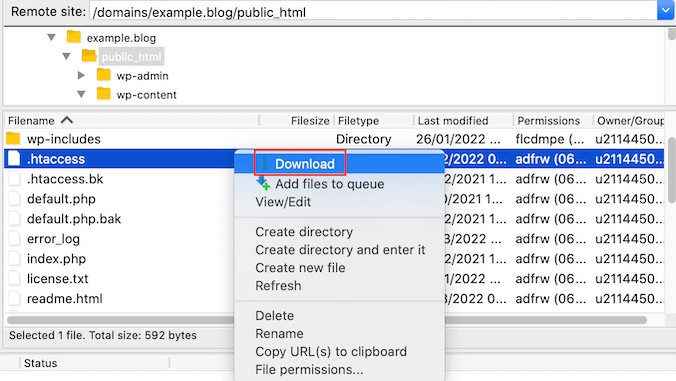Image resolution: width=676 pixels, height=381 pixels.
Task: Choose Refresh from the context menu
Action: tap(278, 286)
